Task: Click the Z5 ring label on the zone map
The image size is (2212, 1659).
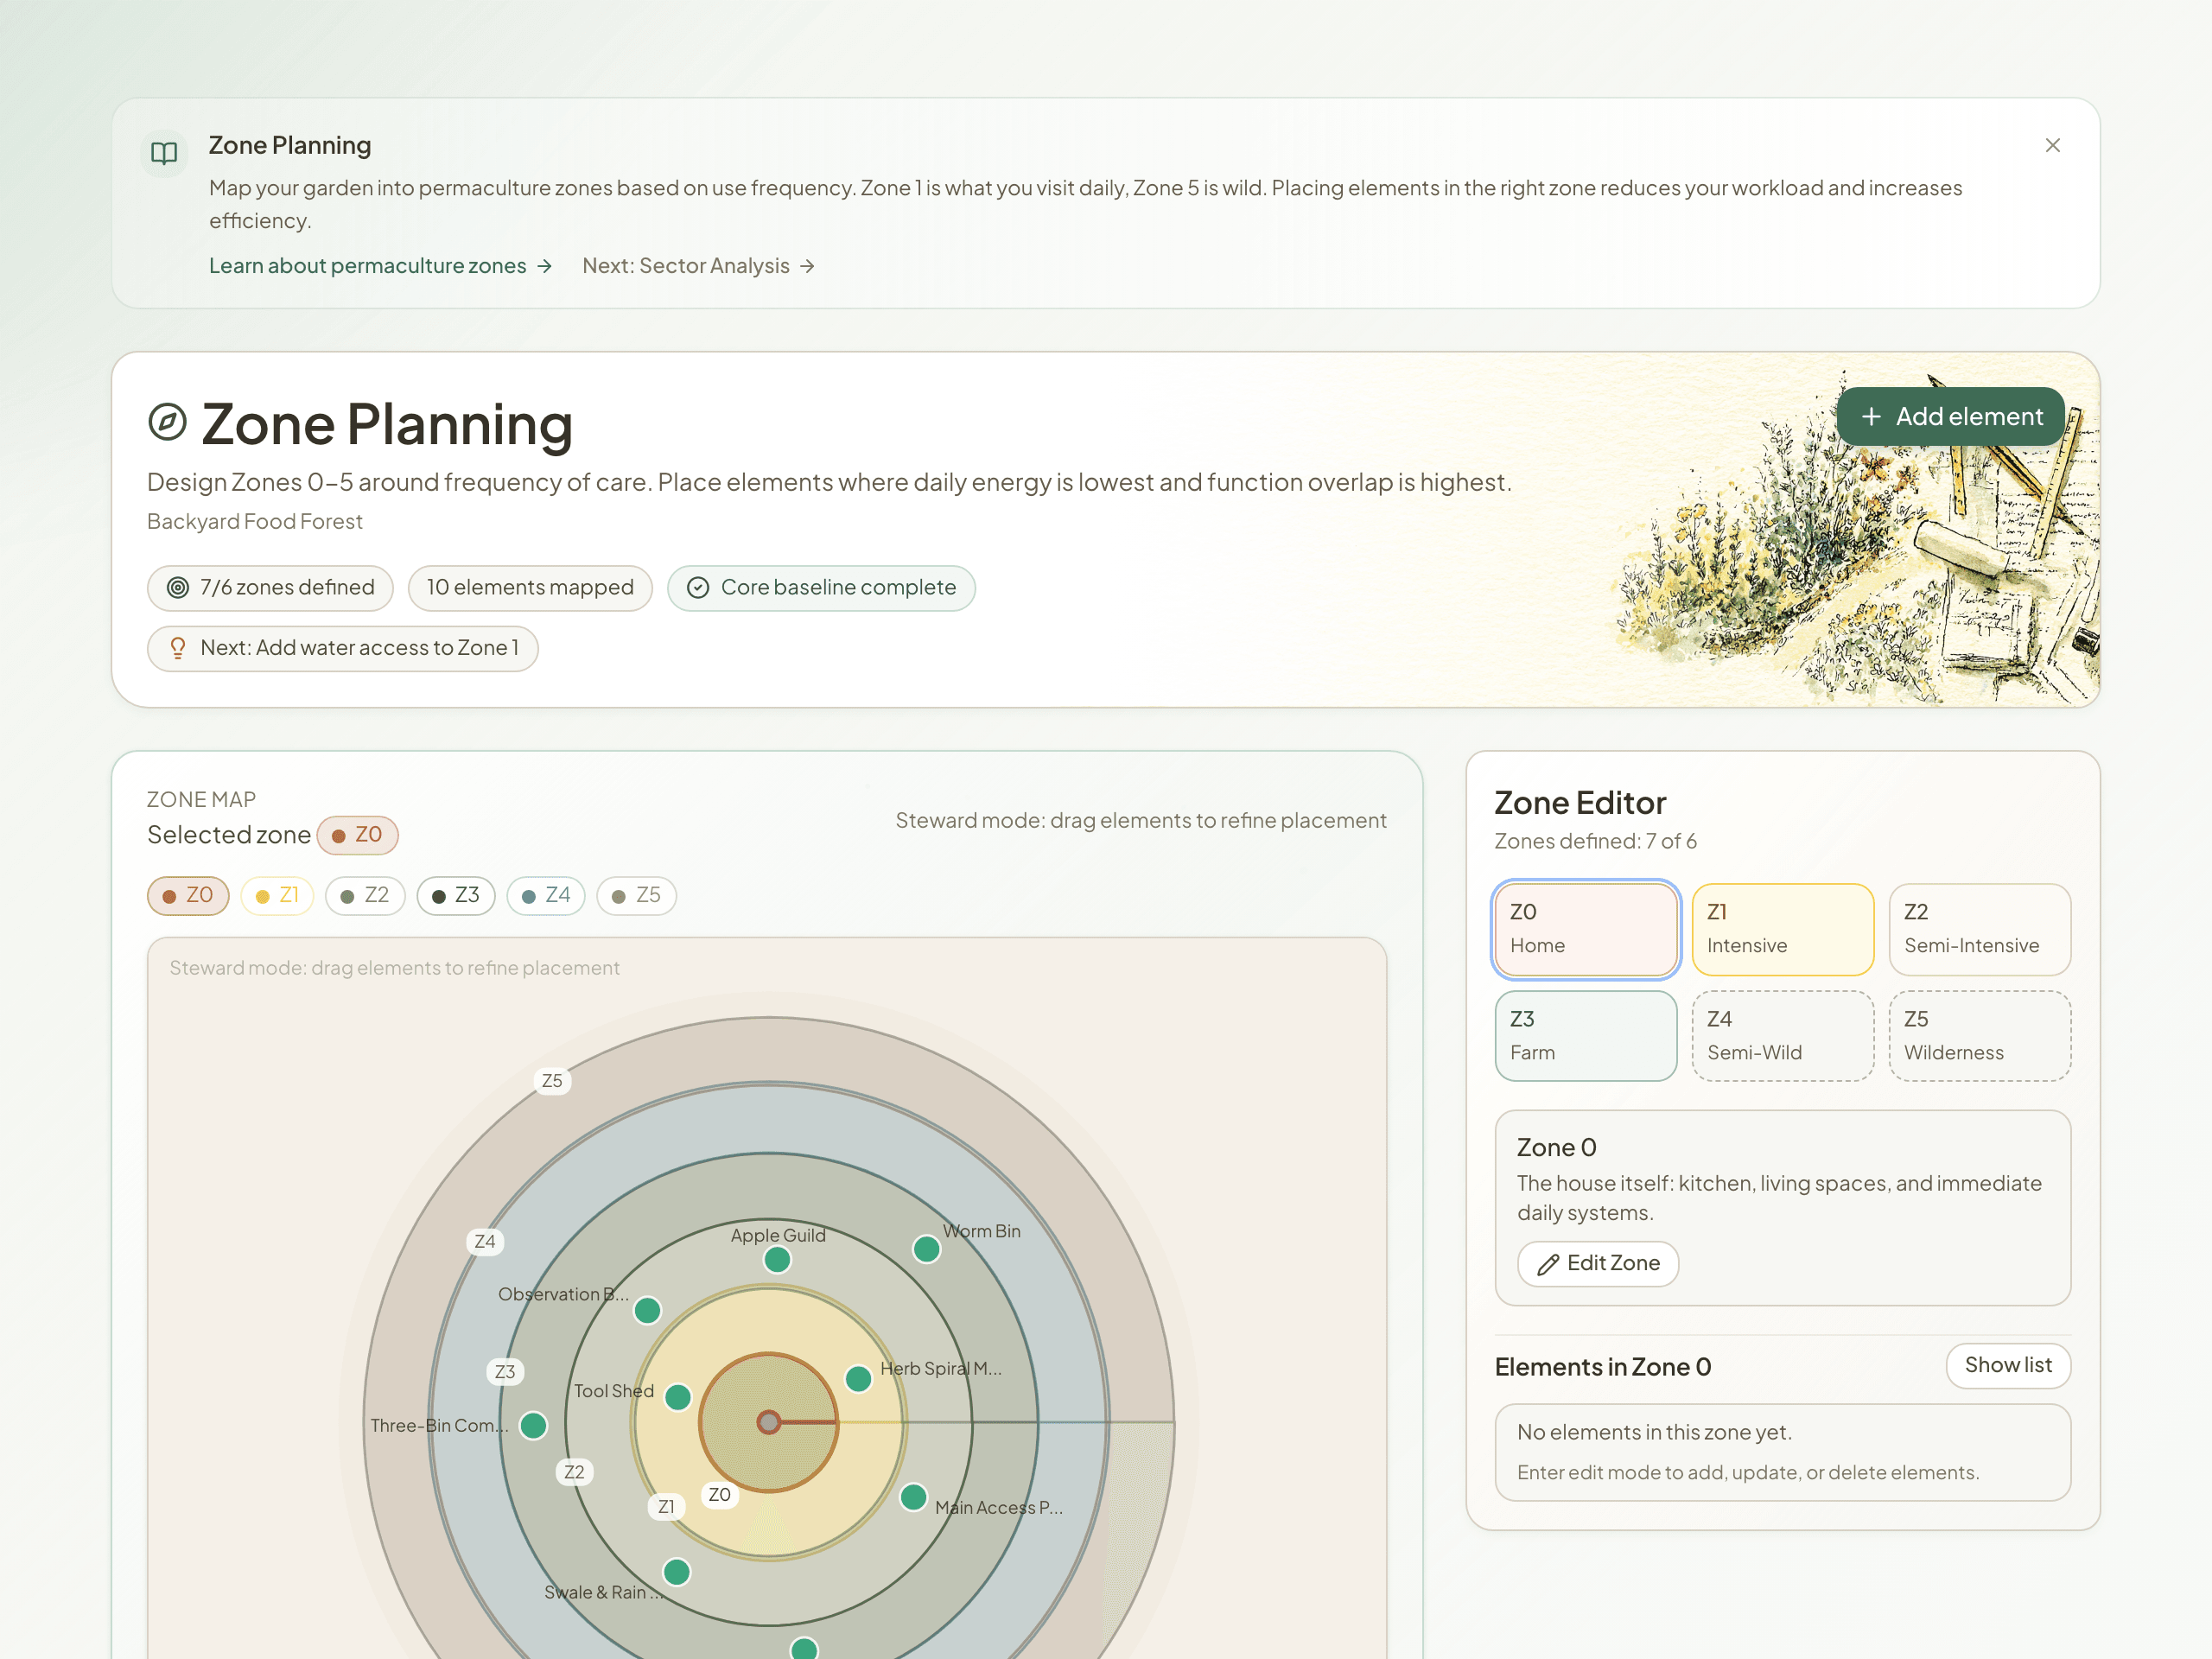Action: click(552, 1081)
